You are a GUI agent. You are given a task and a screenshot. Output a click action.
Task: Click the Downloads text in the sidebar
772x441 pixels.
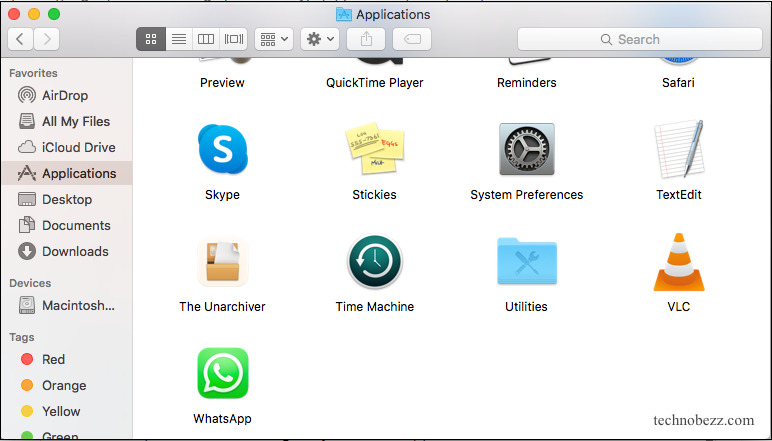pos(75,251)
